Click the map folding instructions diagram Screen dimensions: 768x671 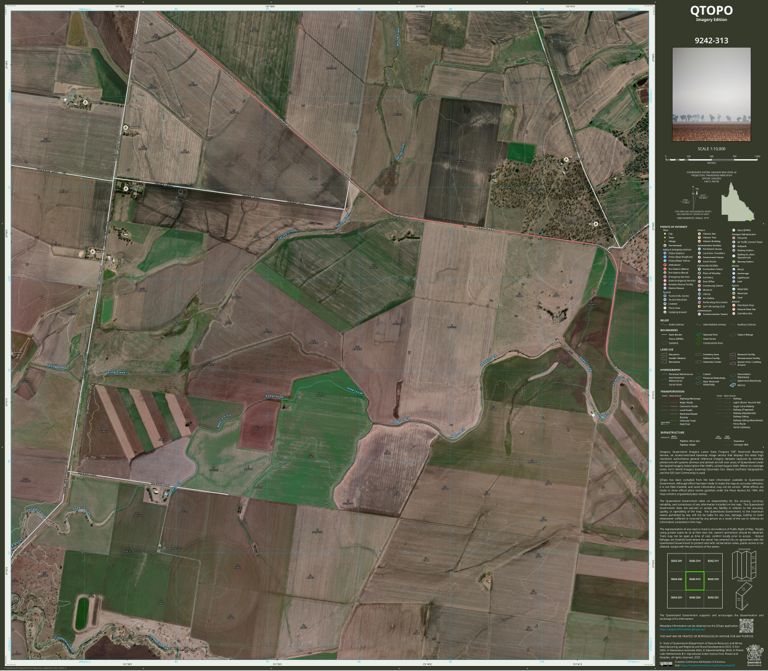(744, 565)
